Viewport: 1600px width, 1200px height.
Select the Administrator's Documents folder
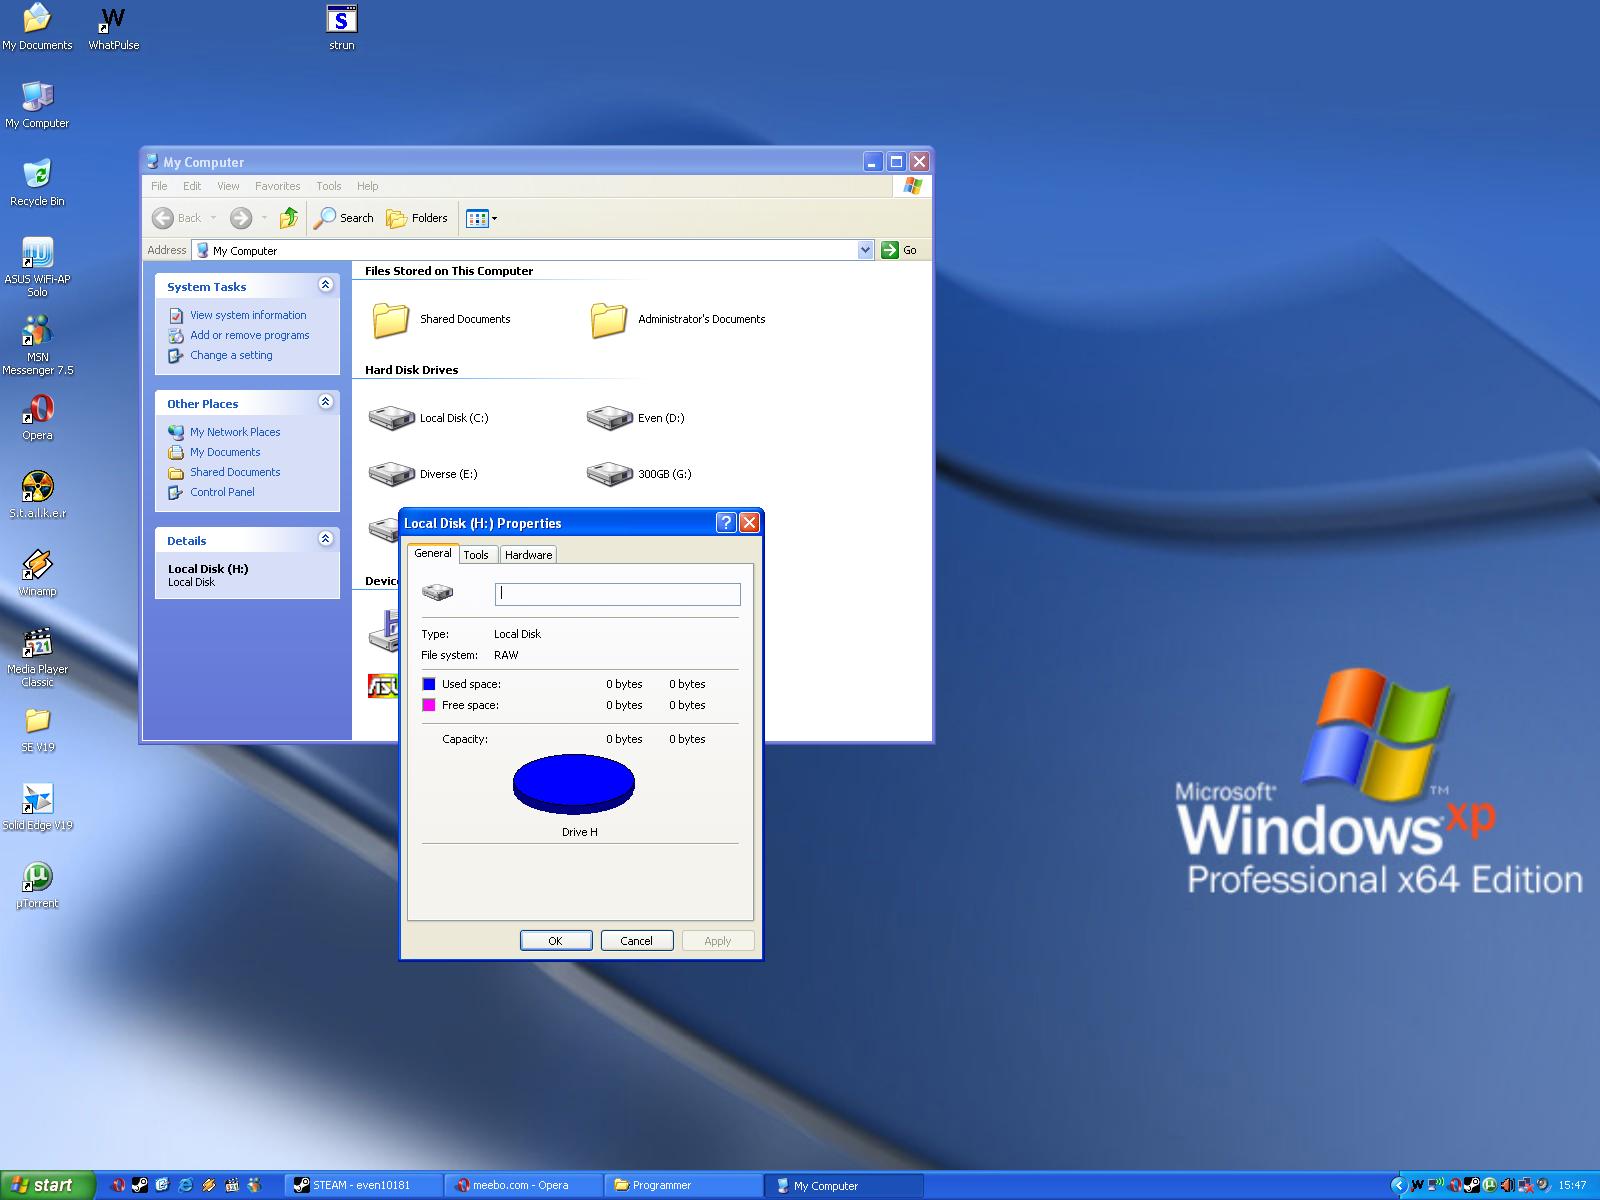tap(677, 320)
